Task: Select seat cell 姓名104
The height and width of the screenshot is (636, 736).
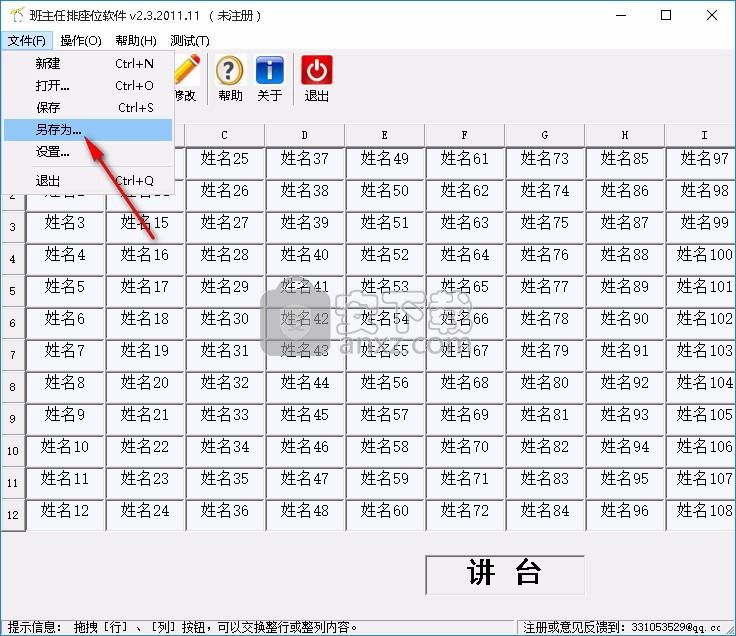Action: [701, 387]
